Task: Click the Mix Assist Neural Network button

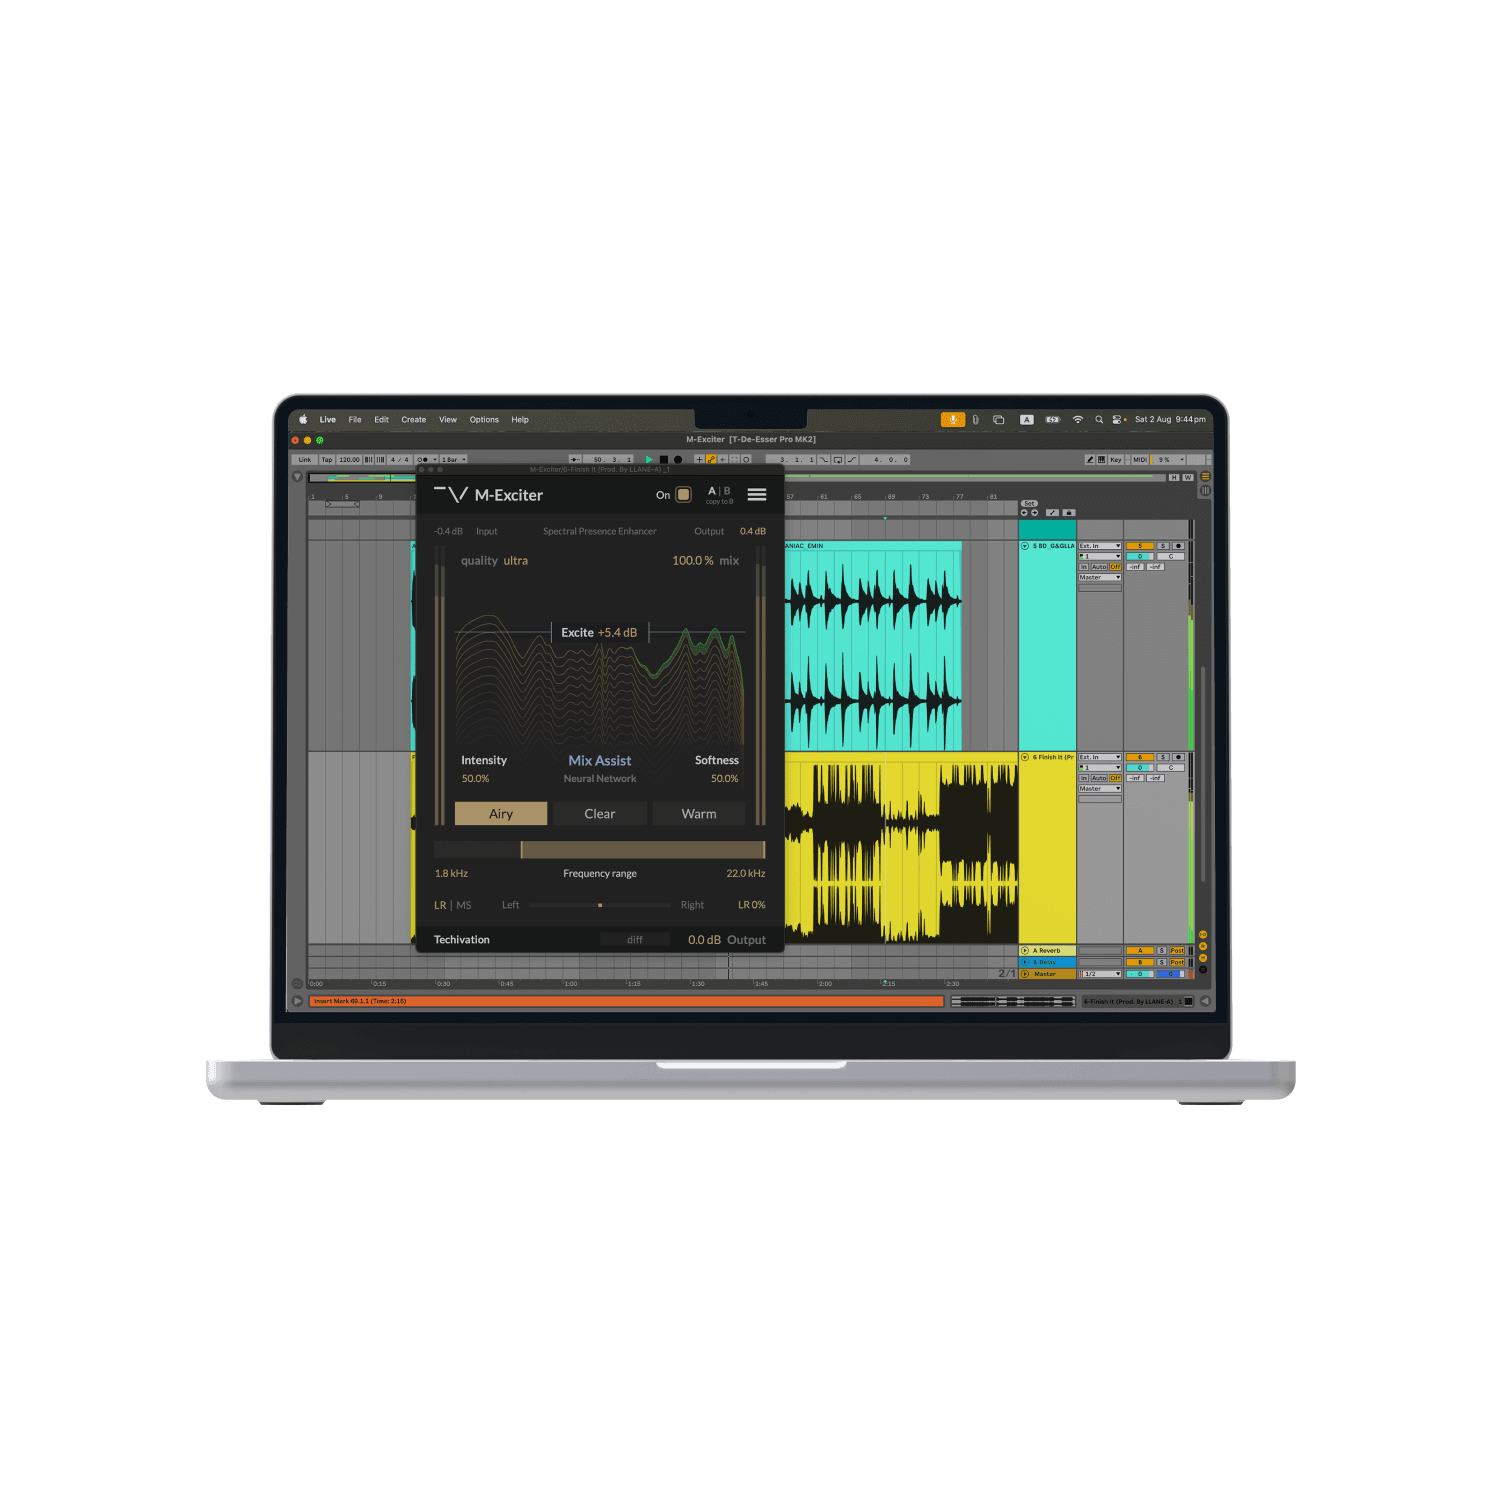Action: tap(599, 768)
